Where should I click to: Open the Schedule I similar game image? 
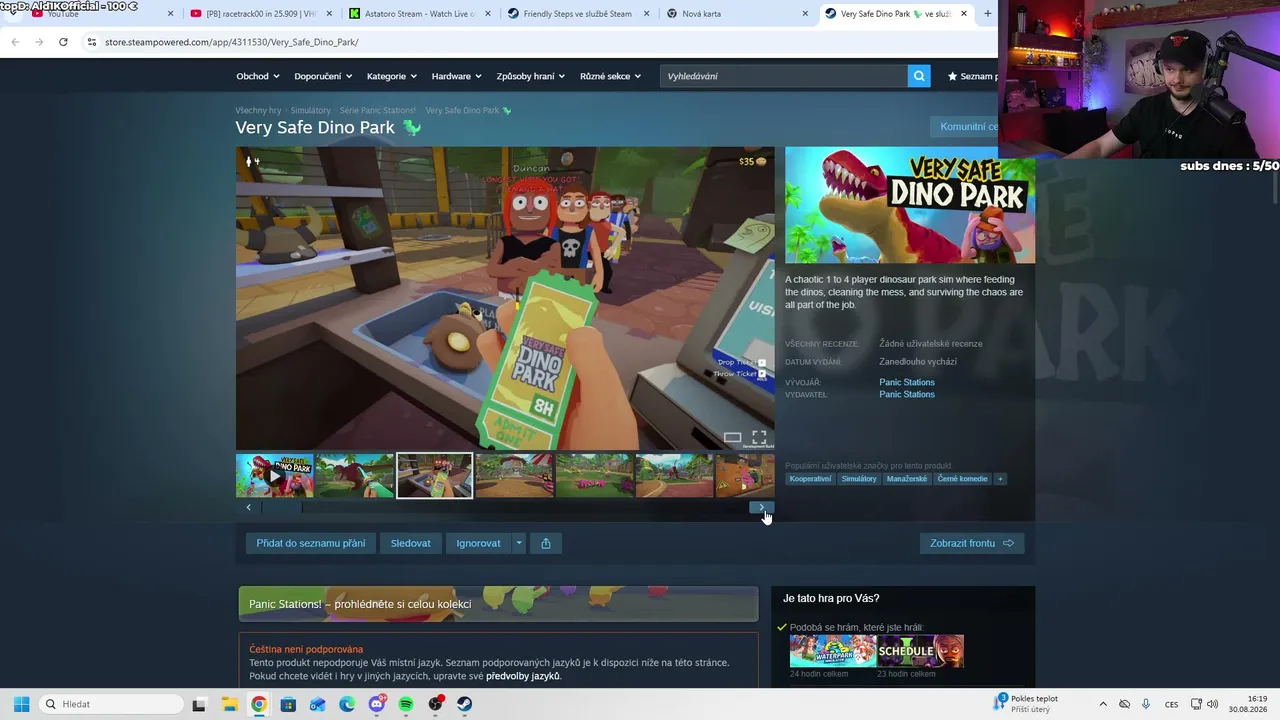921,651
